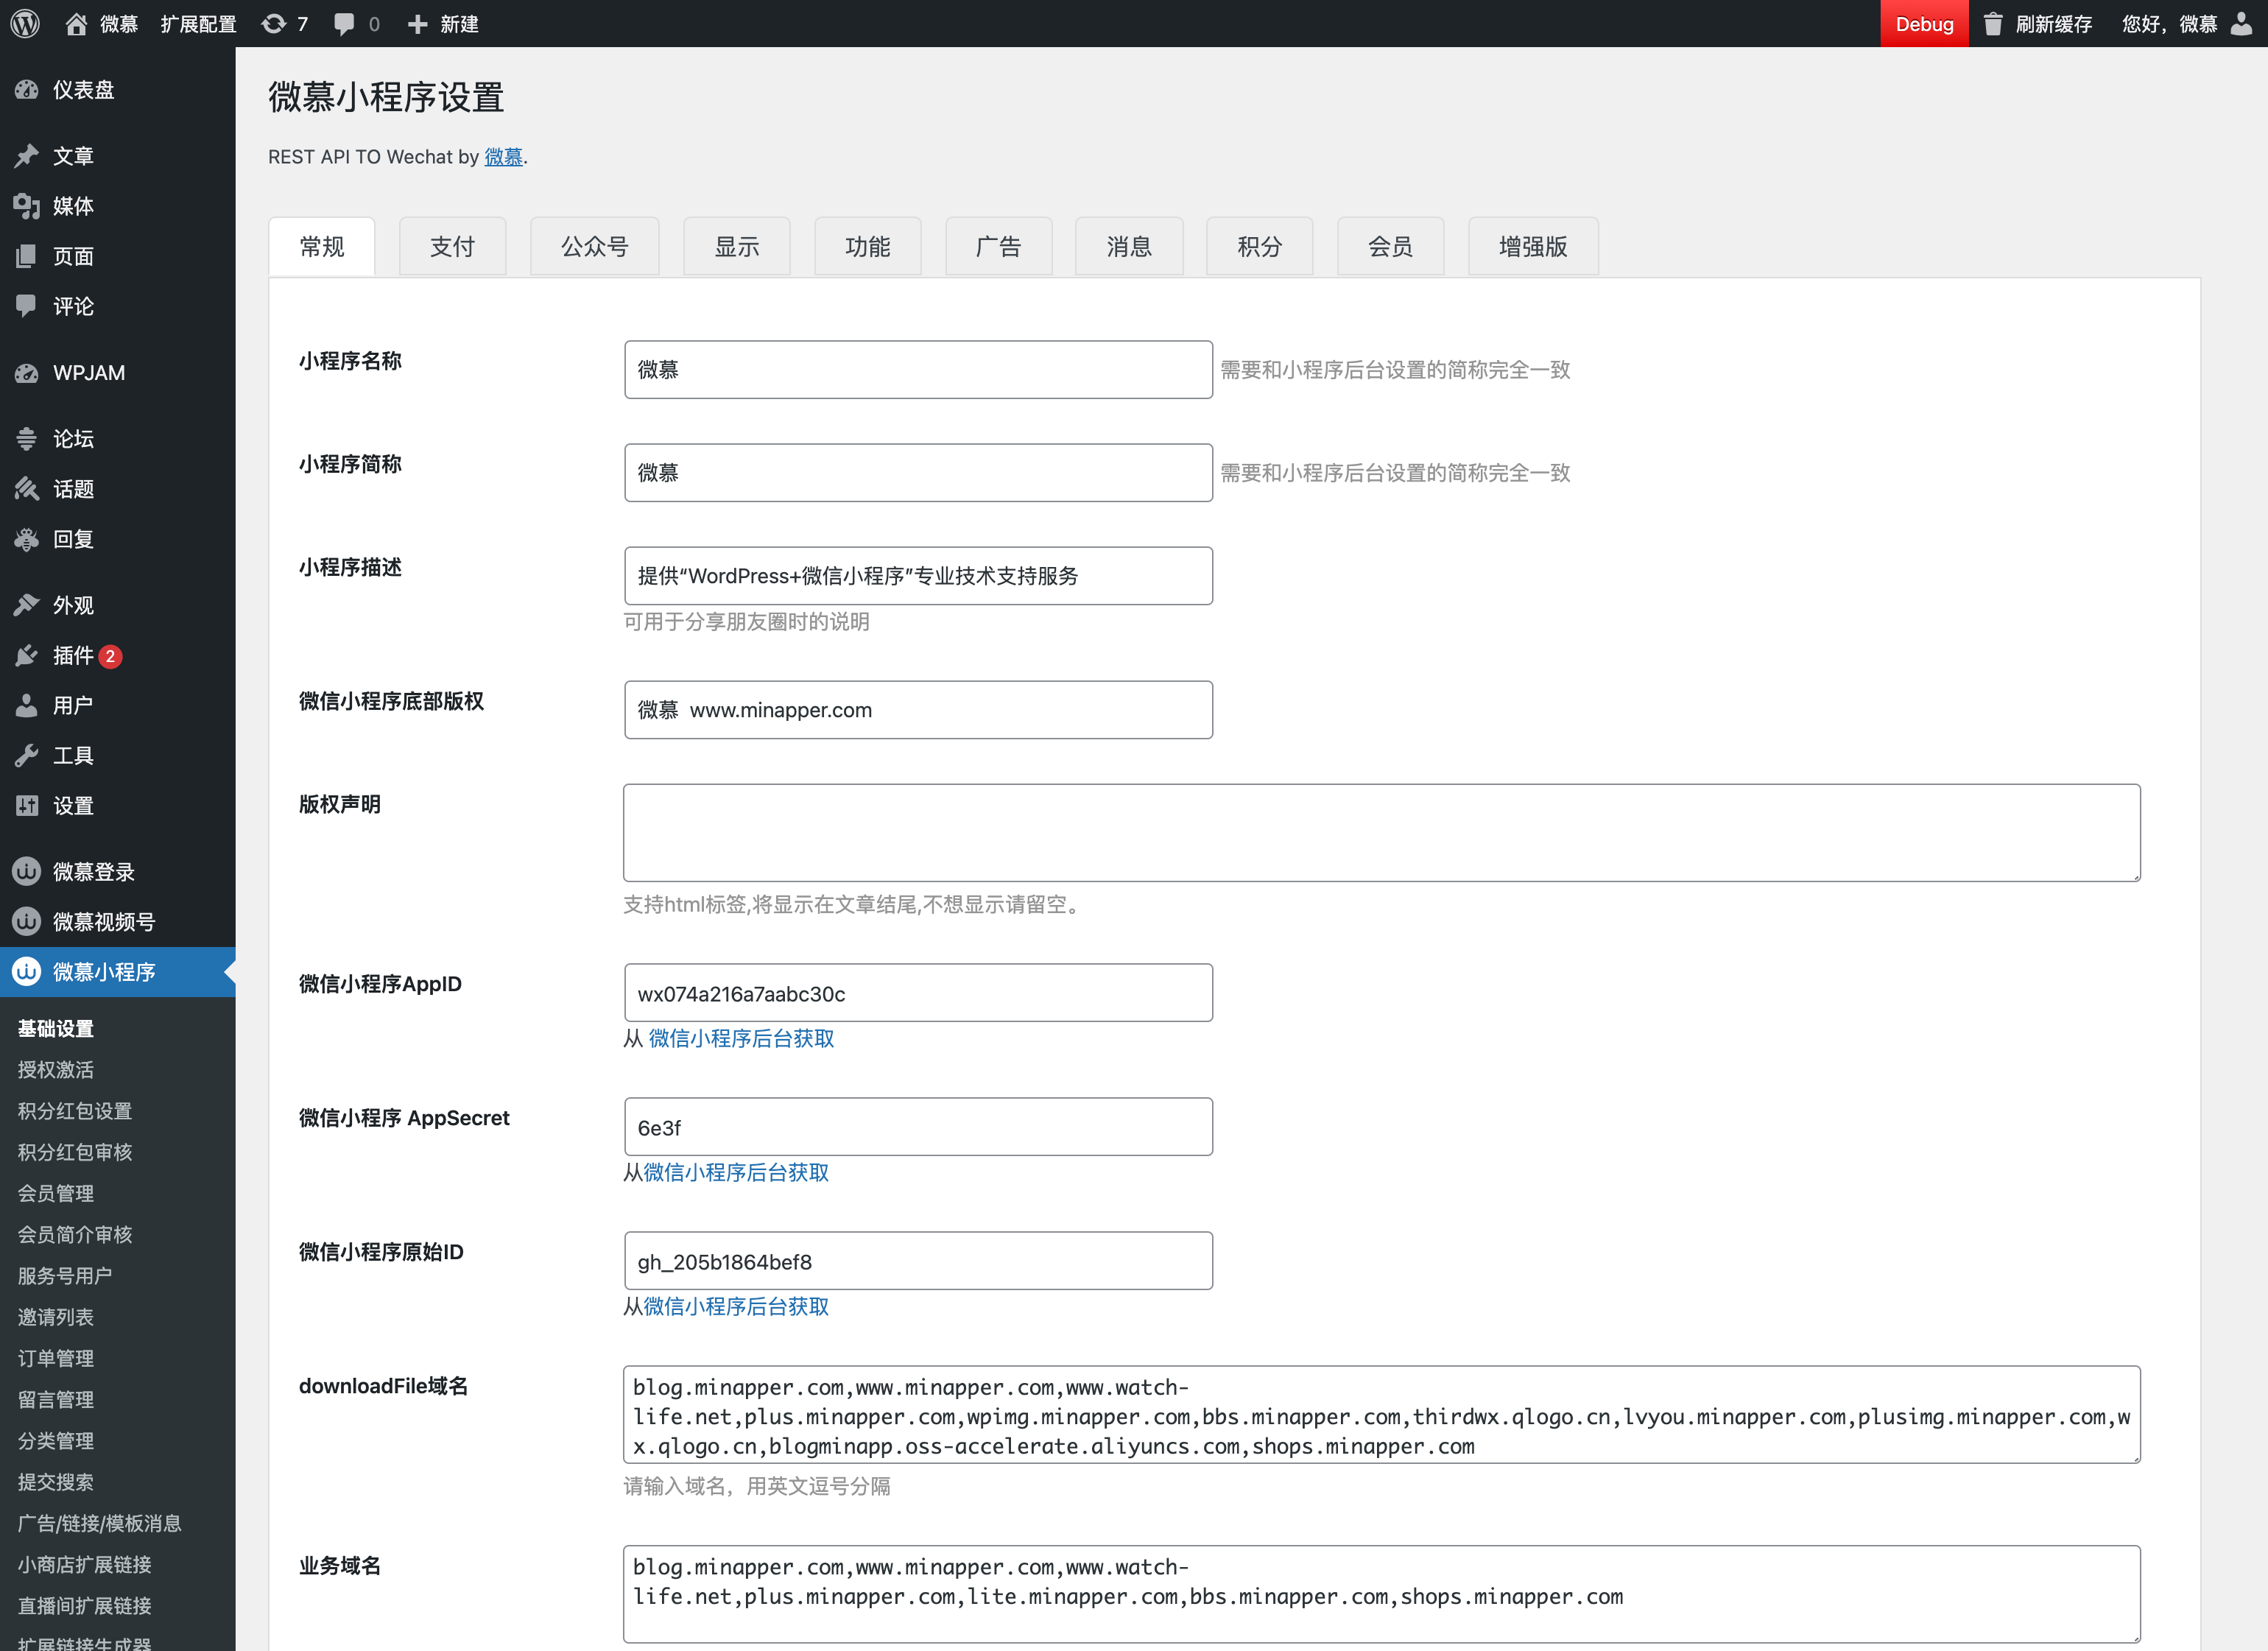Click the 微慕小程序 logo icon
Screen dimensions: 2268x1651
tap(27, 971)
